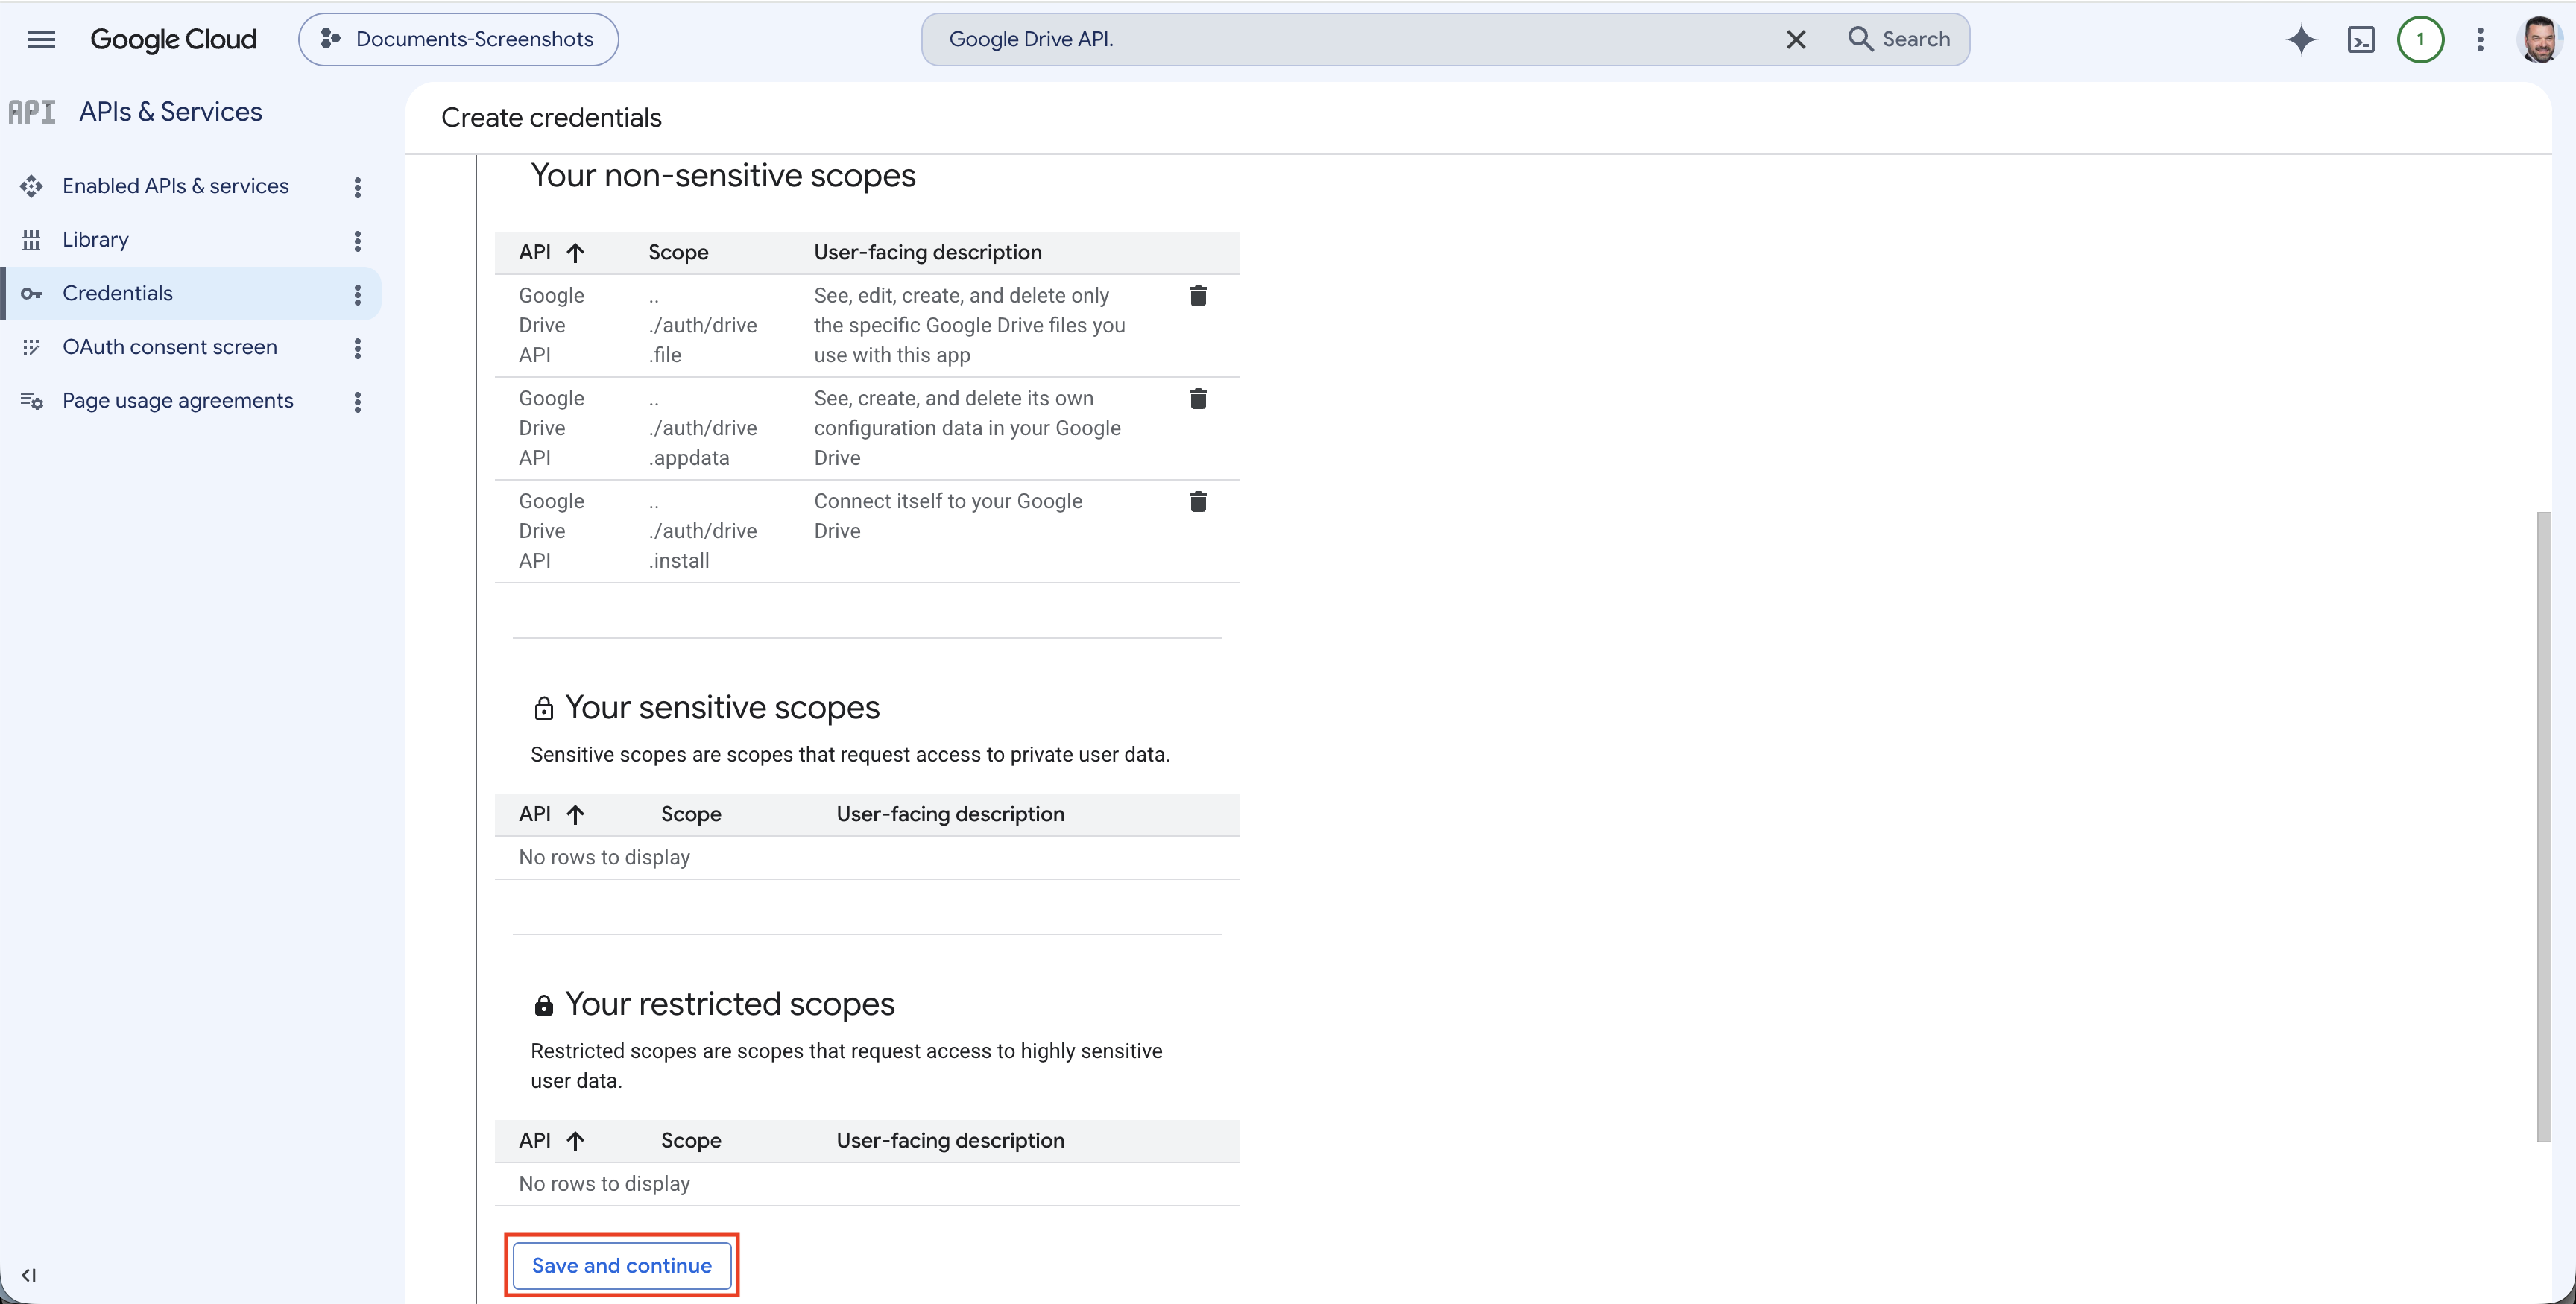Viewport: 2576px width, 1304px height.
Task: Open the Documents-Screenshots project picker
Action: pyautogui.click(x=458, y=39)
